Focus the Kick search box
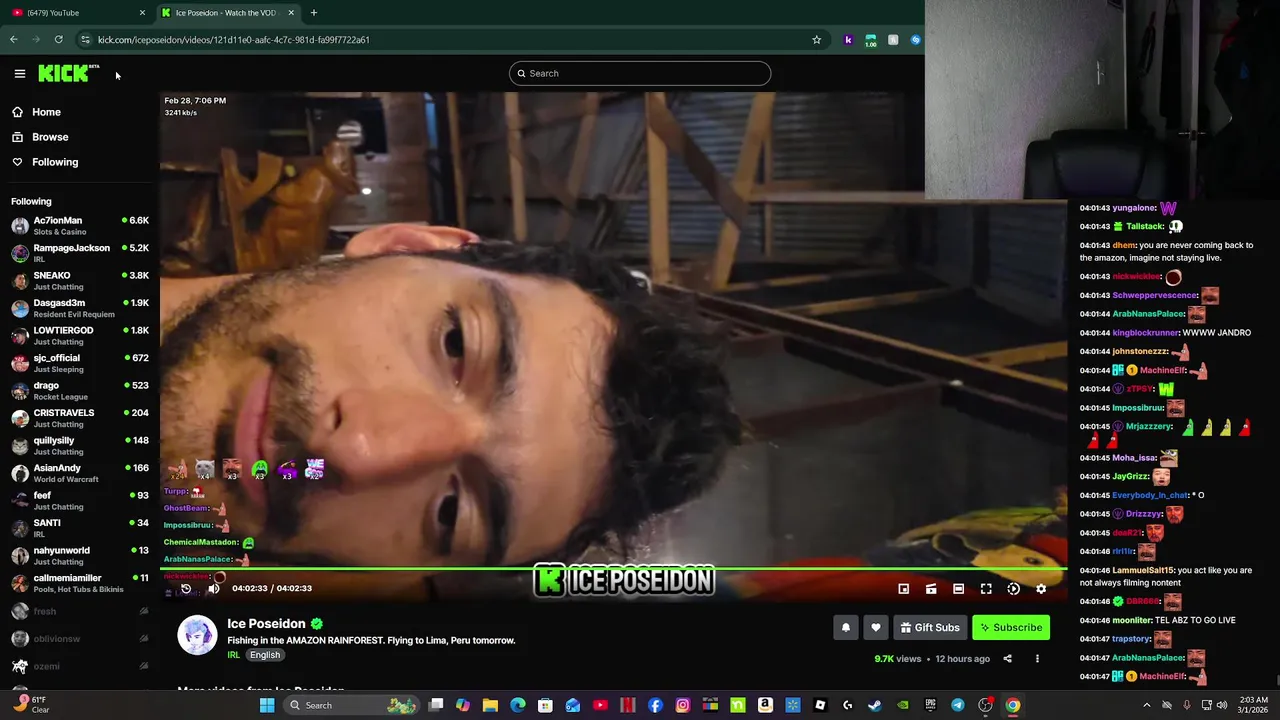This screenshot has width=1280, height=720. point(640,73)
